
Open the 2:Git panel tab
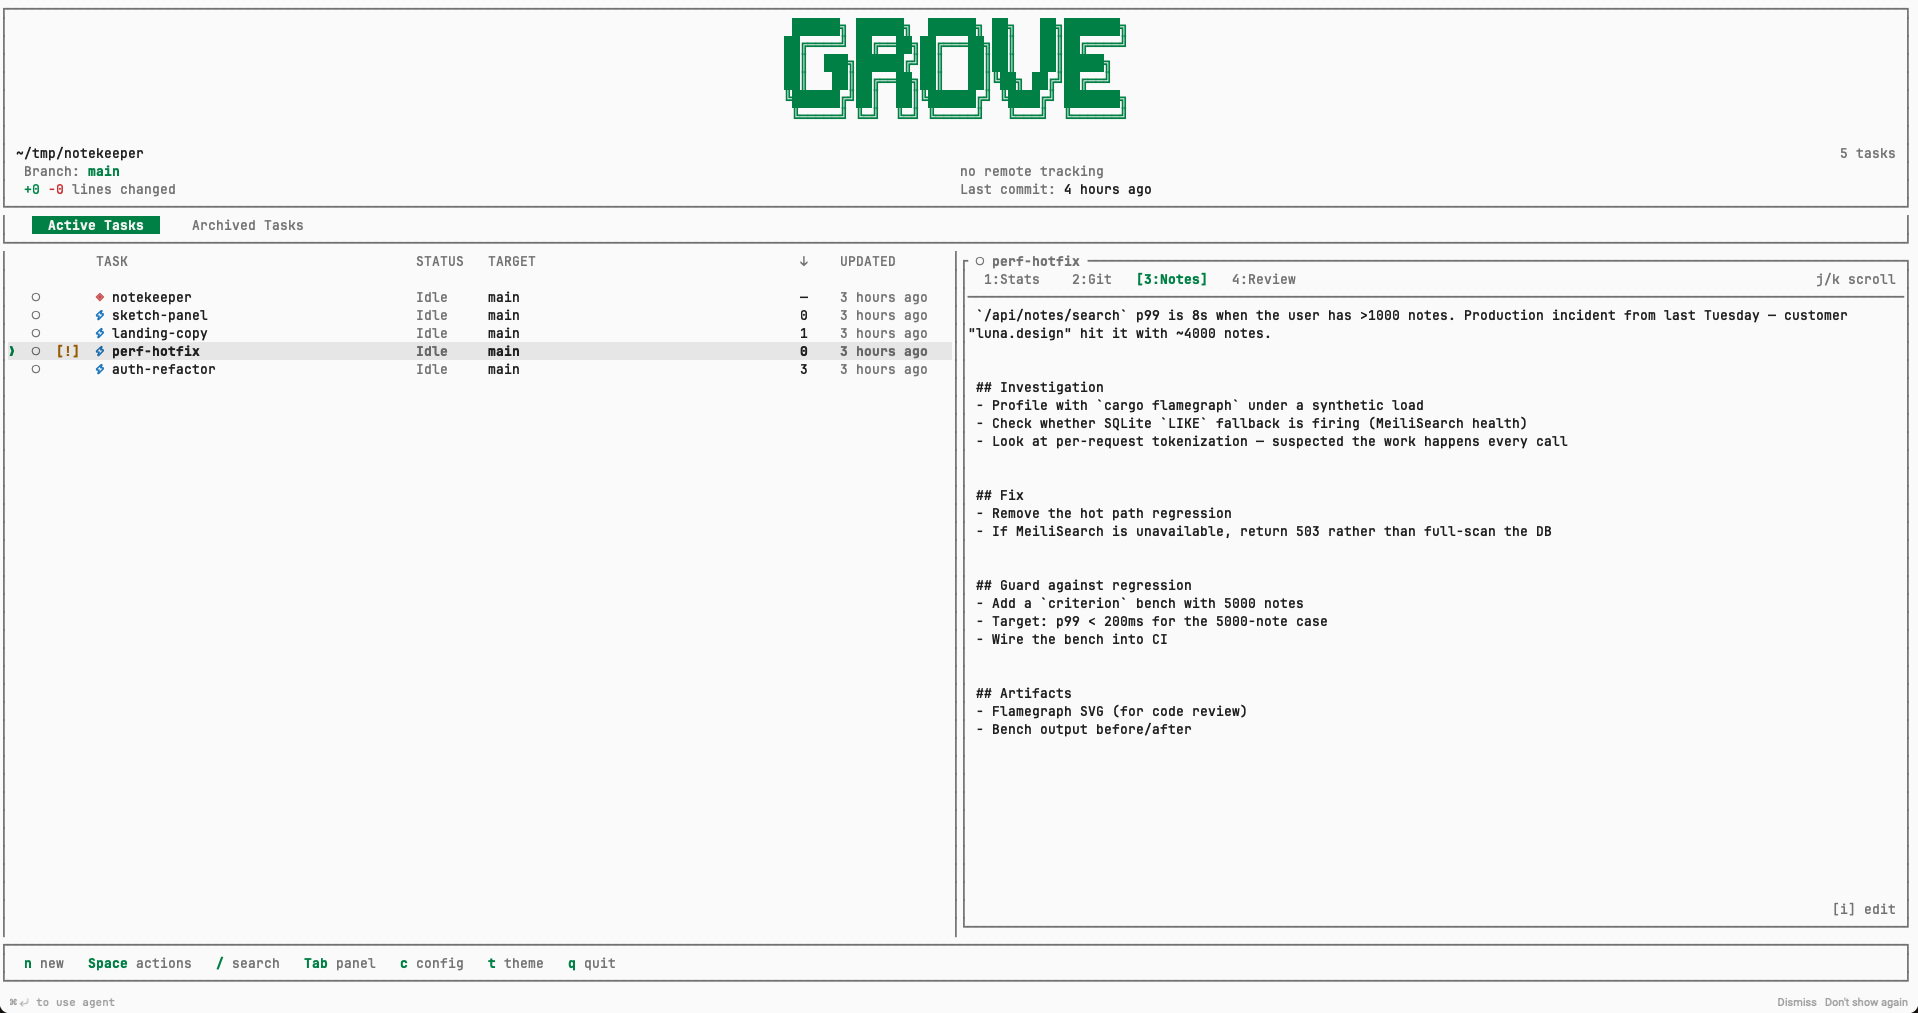[1092, 279]
